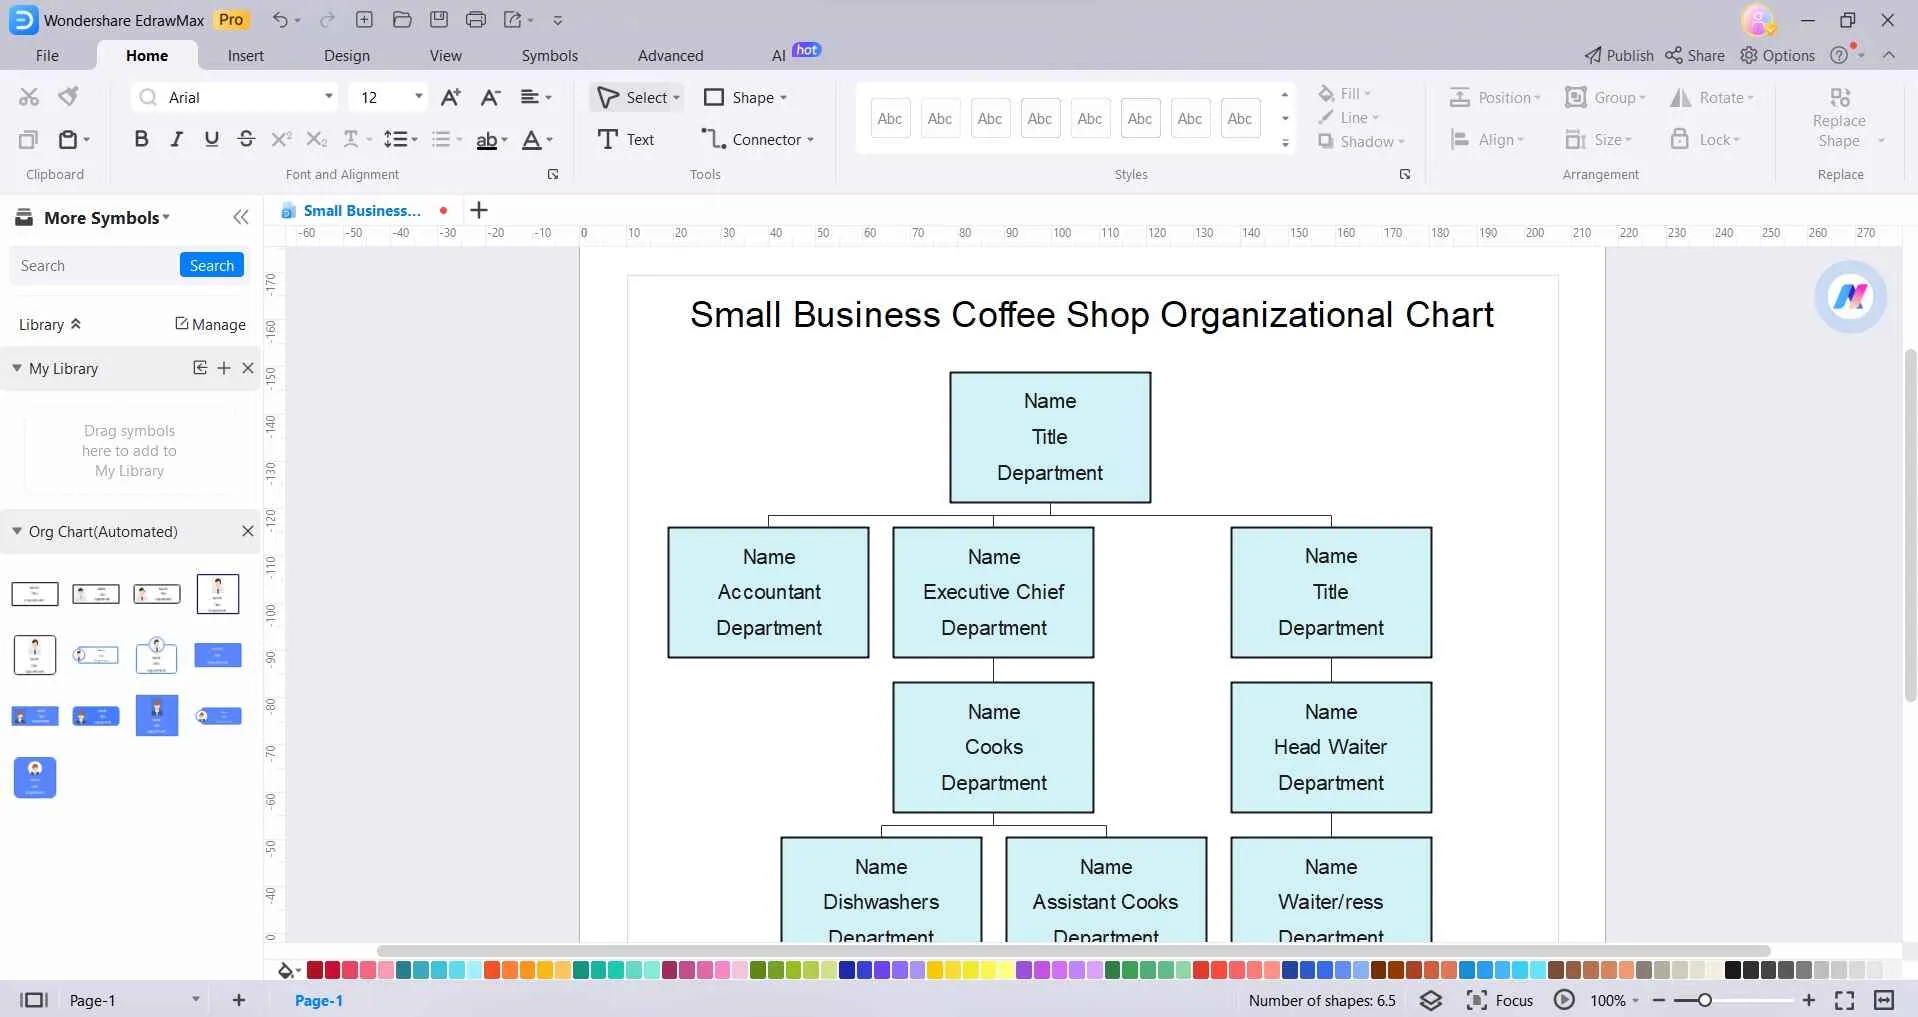Toggle italic formatting
Image resolution: width=1918 pixels, height=1017 pixels.
click(x=176, y=139)
